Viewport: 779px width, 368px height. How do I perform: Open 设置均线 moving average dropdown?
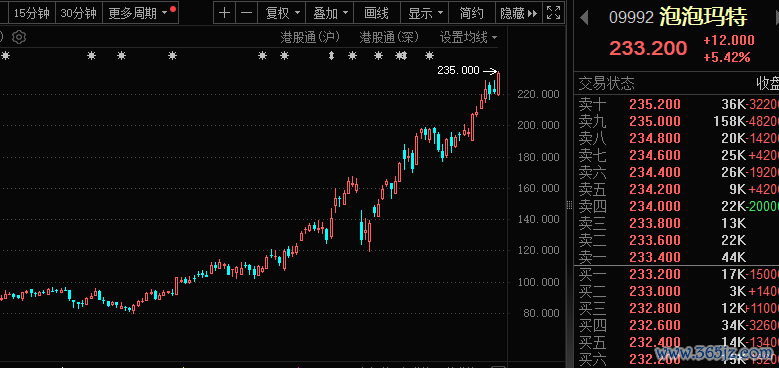pos(468,37)
